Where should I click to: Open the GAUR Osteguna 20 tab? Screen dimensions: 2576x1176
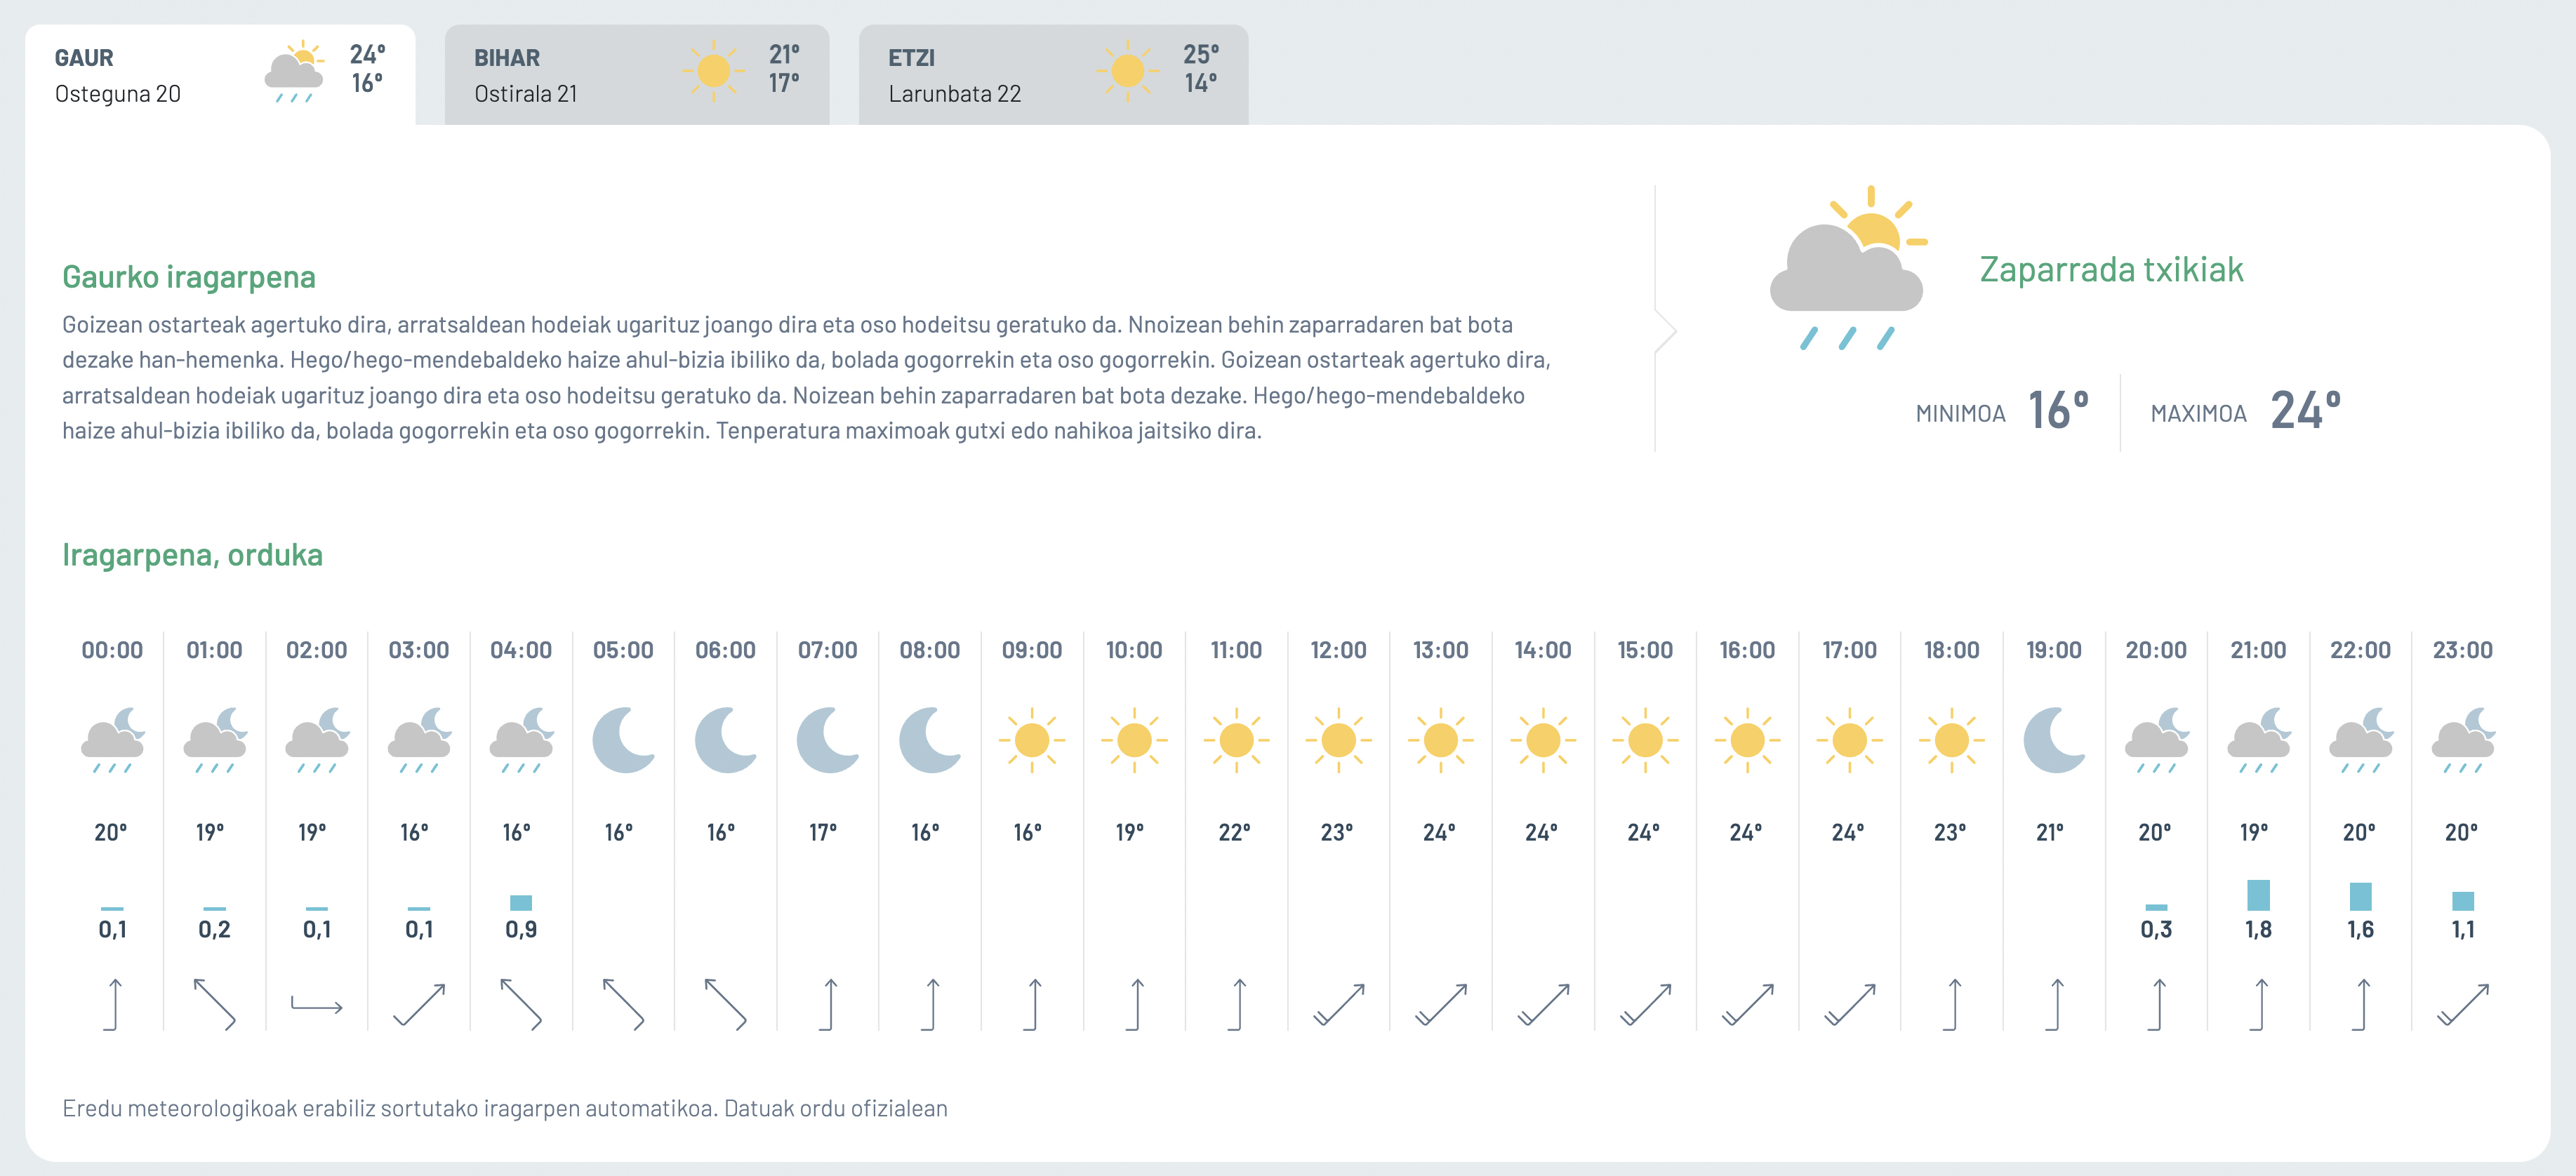click(x=220, y=75)
